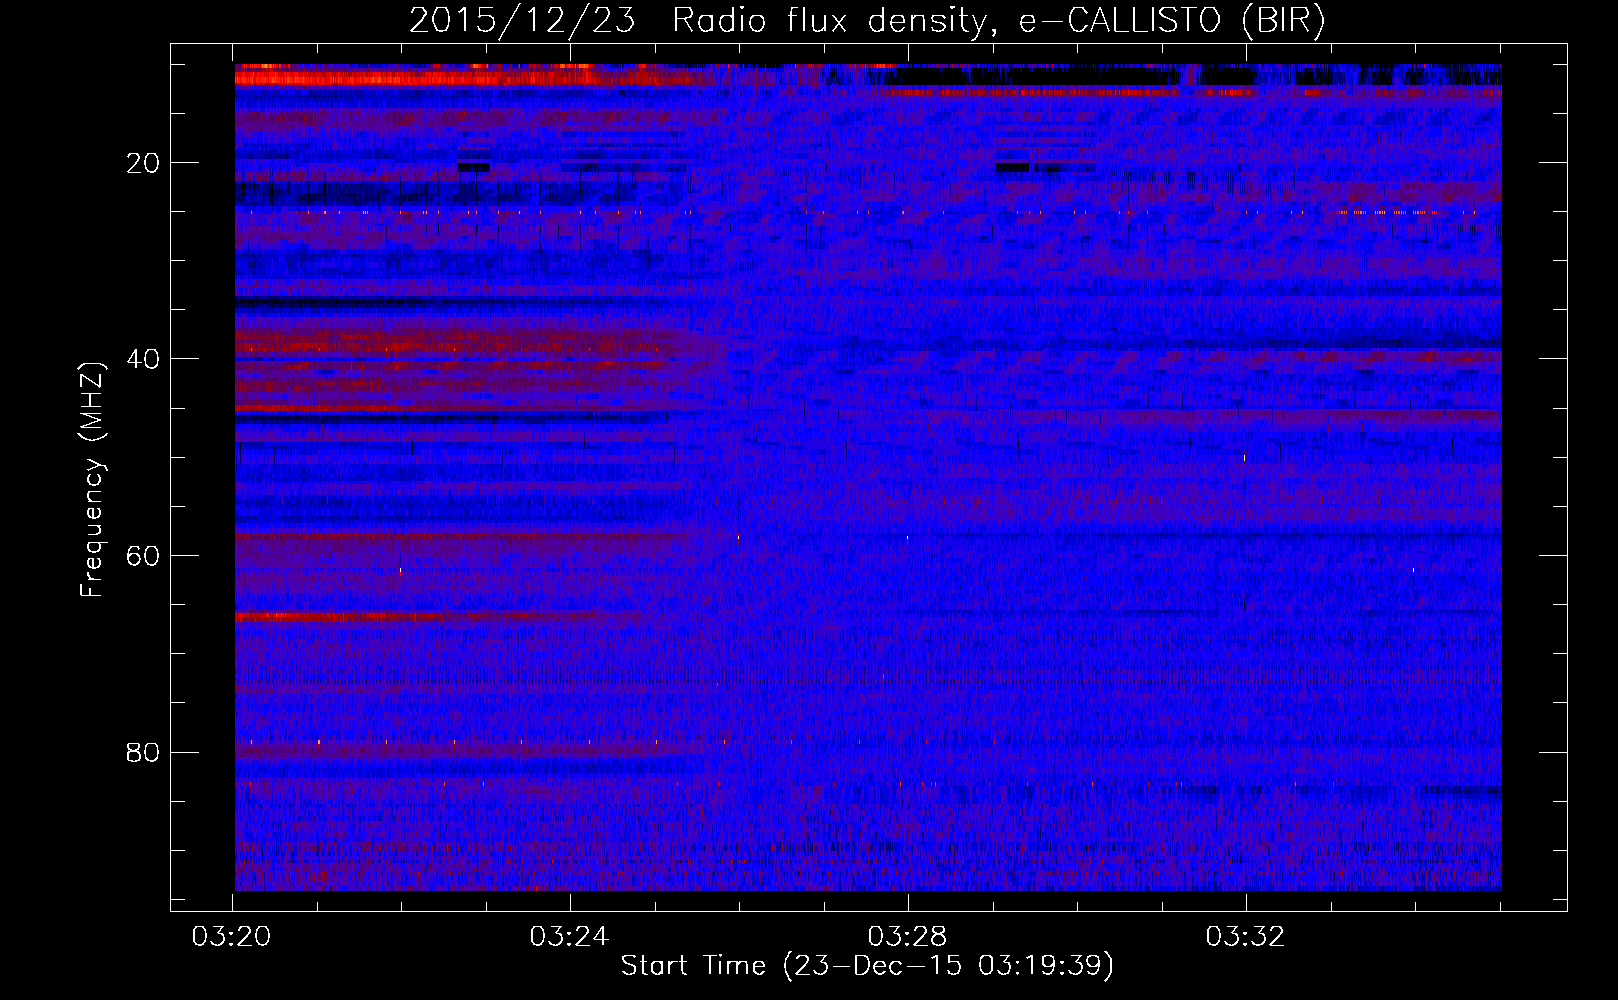Click the 20 frequency tick label
The width and height of the screenshot is (1618, 1000).
144,163
